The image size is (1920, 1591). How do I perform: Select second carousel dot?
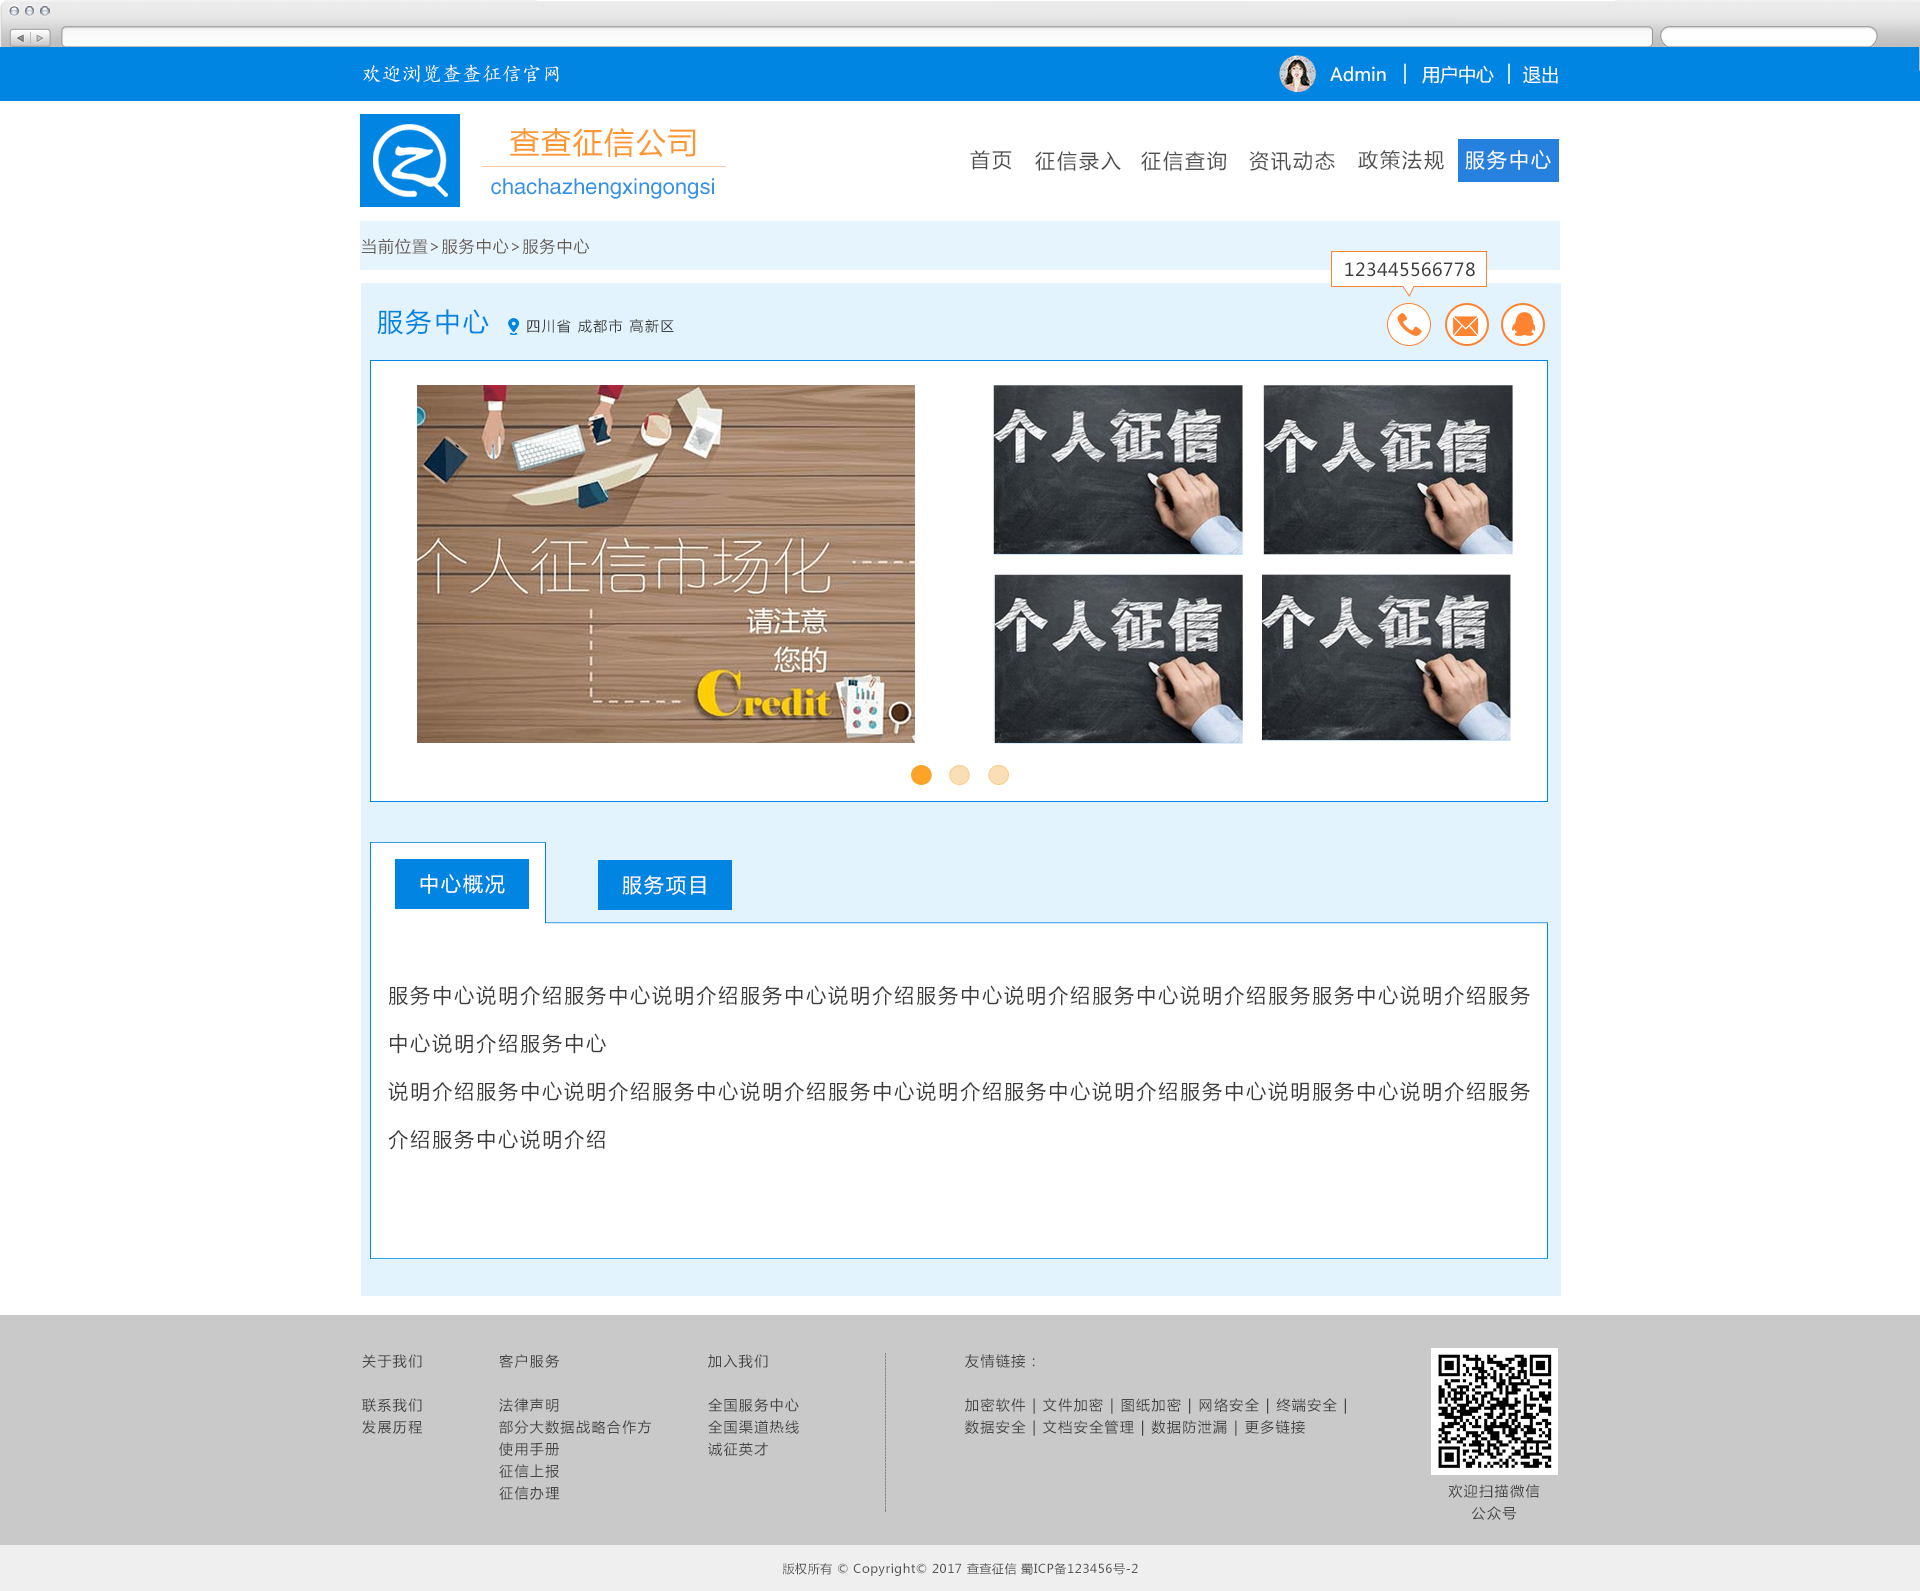[959, 775]
